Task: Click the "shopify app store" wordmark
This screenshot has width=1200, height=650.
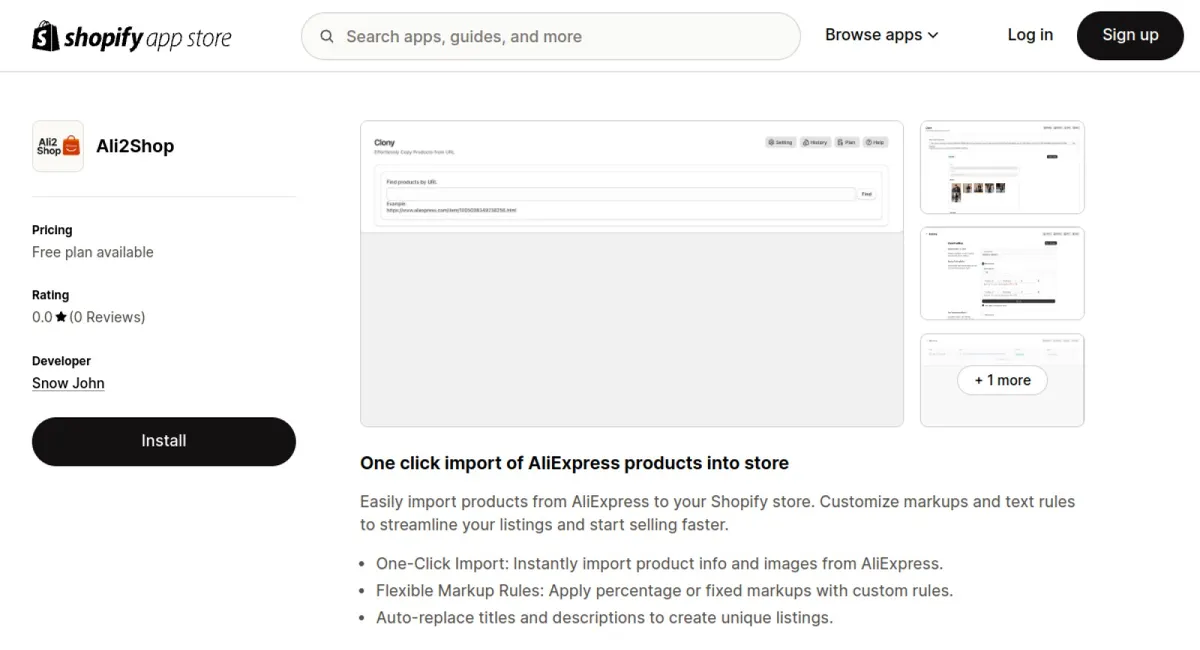Action: click(x=147, y=38)
